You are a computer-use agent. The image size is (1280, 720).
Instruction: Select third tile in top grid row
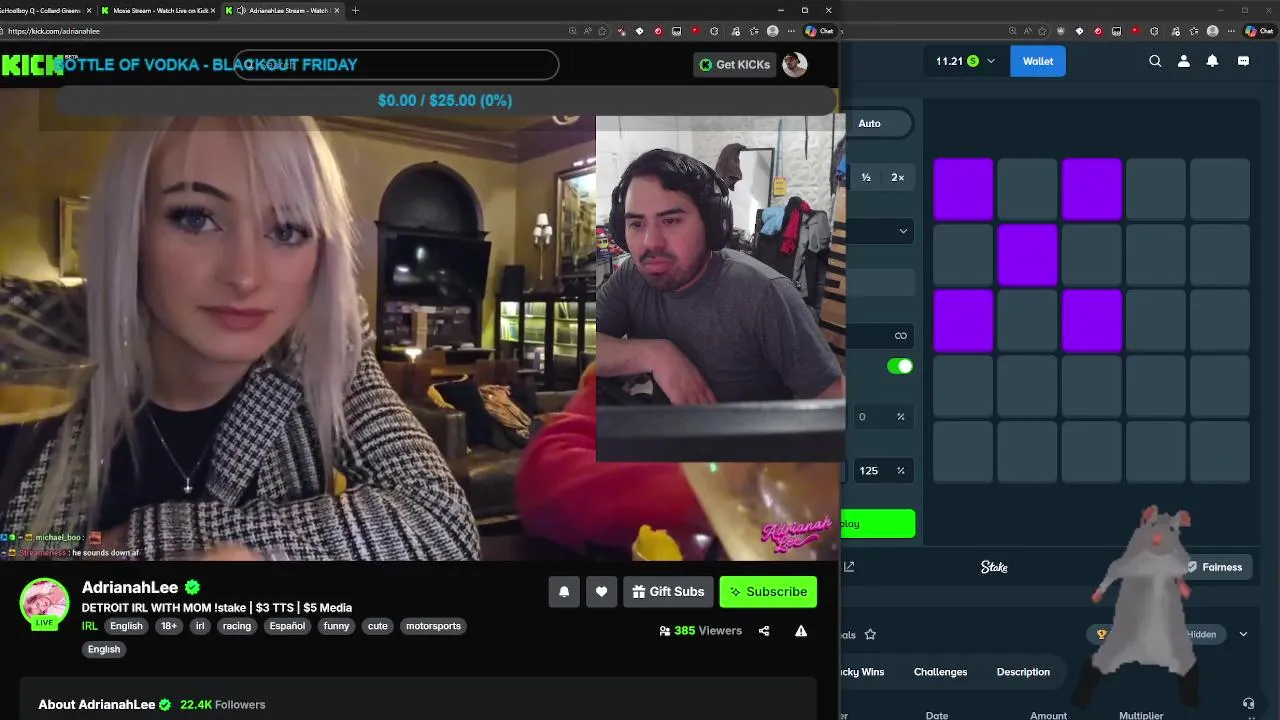[1091, 189]
